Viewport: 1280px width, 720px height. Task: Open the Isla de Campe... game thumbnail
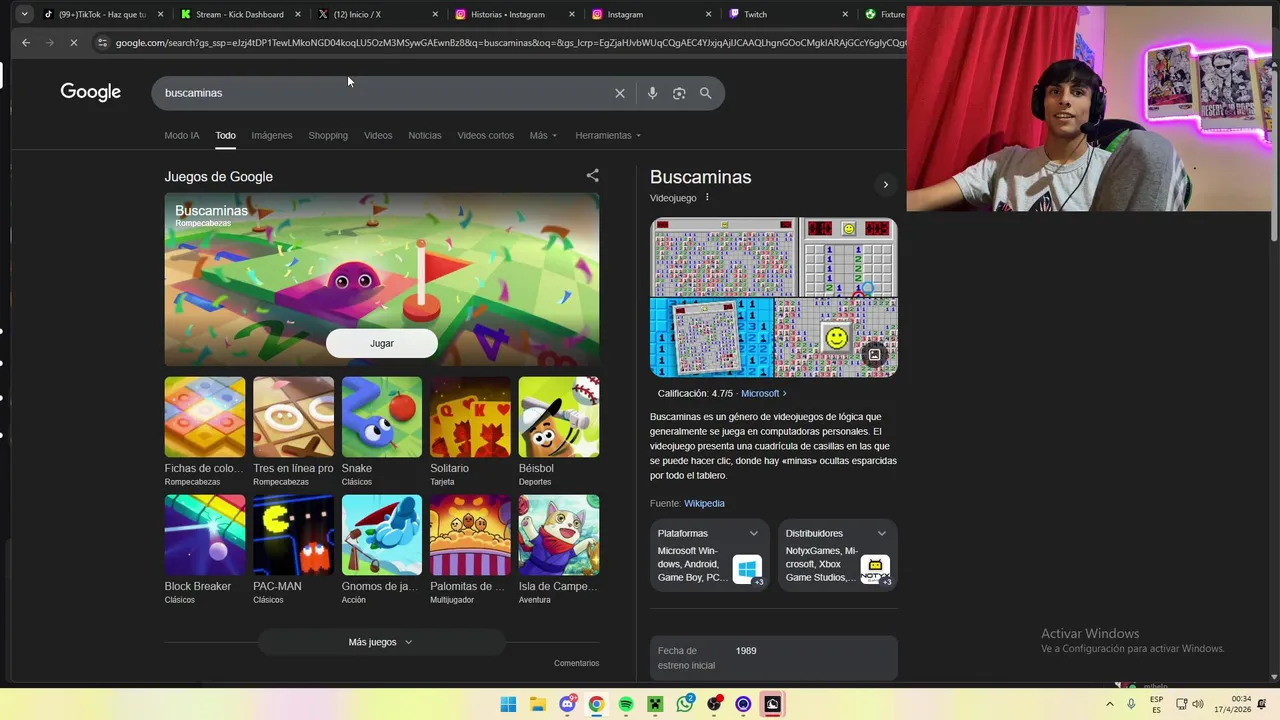point(559,535)
